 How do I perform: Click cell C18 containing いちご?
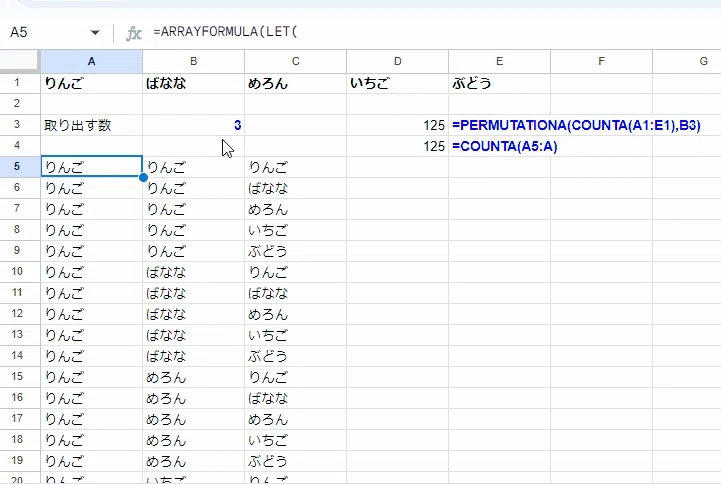pos(296,440)
